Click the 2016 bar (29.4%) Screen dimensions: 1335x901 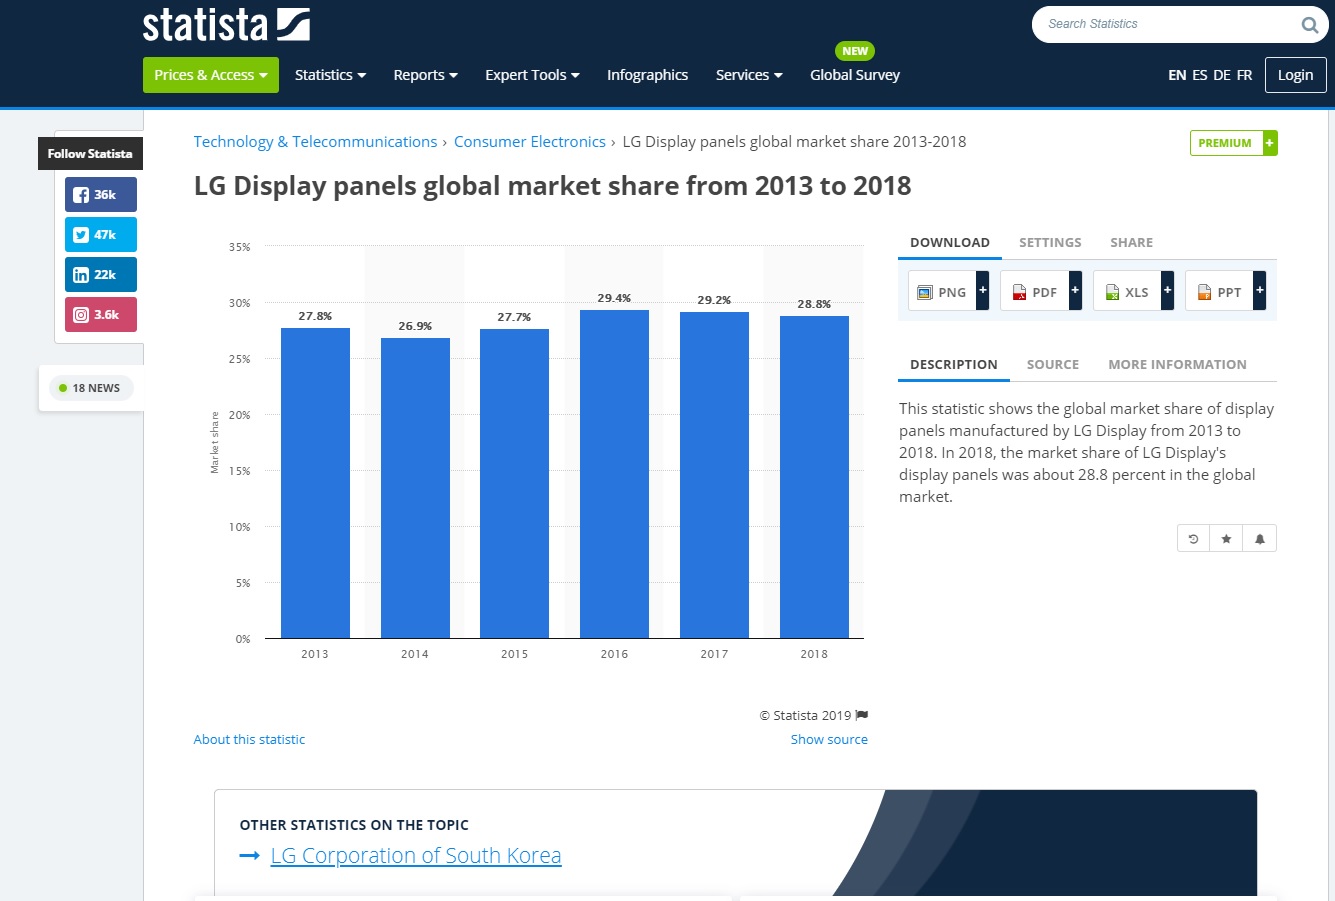614,474
